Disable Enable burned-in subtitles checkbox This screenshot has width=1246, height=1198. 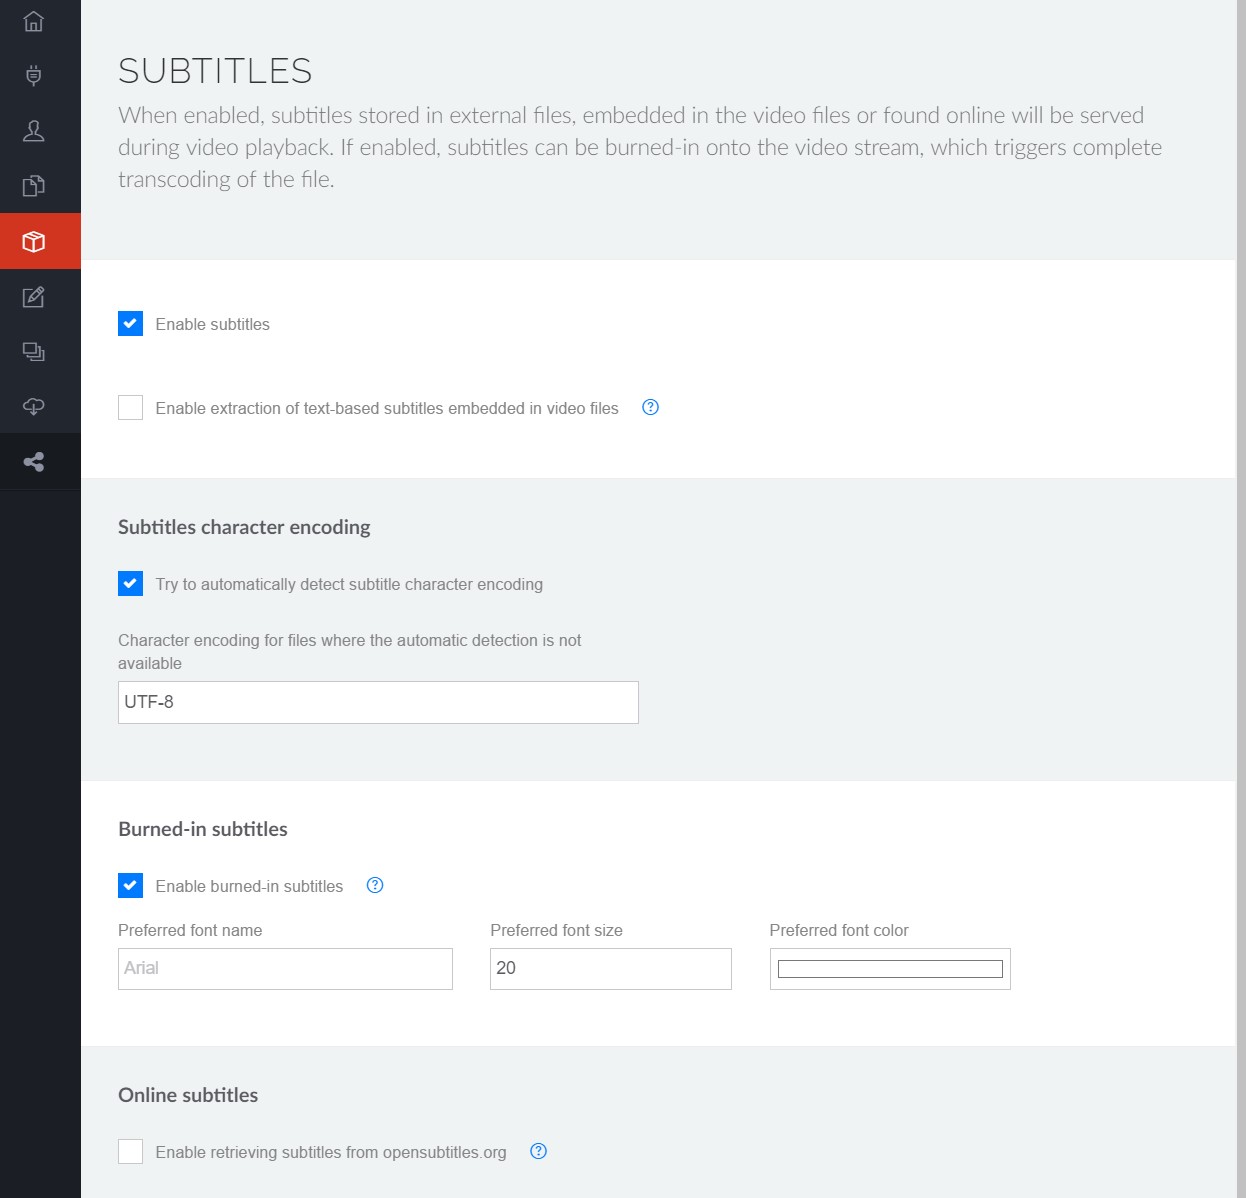tap(130, 885)
